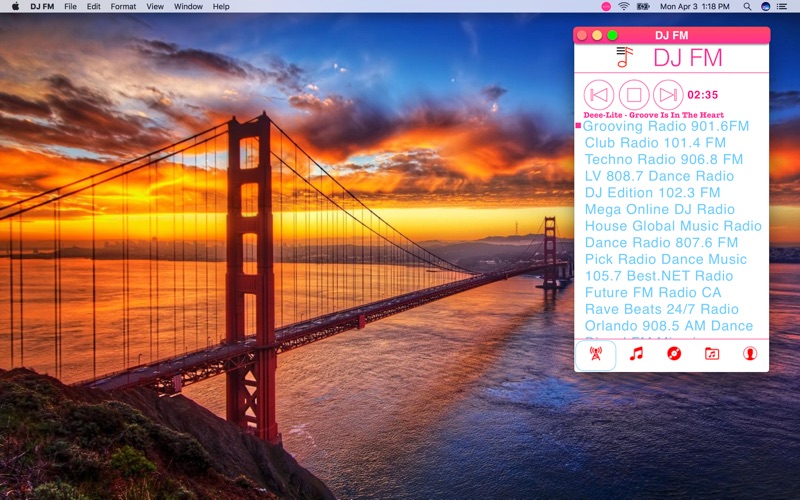This screenshot has height=500, width=800.
Task: Click the pink circle menu bar icon
Action: (x=606, y=7)
